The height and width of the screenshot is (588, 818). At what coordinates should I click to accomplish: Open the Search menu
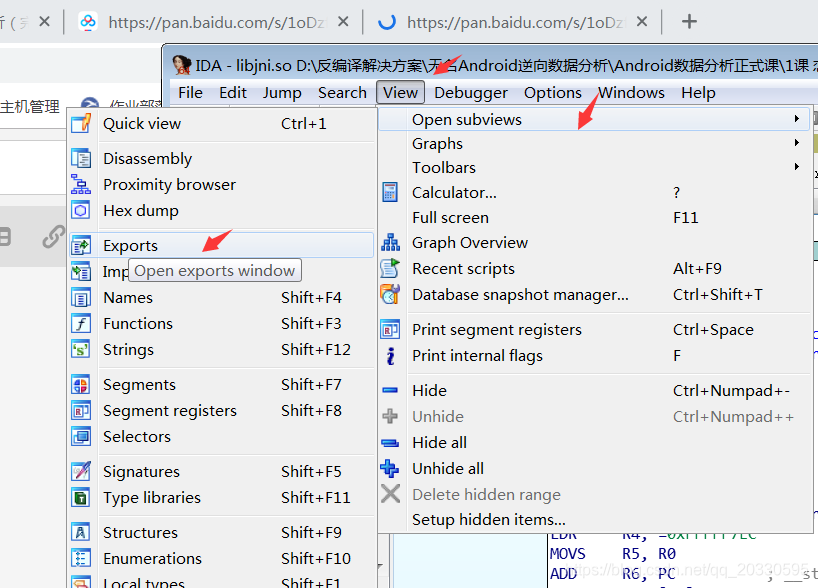[342, 93]
